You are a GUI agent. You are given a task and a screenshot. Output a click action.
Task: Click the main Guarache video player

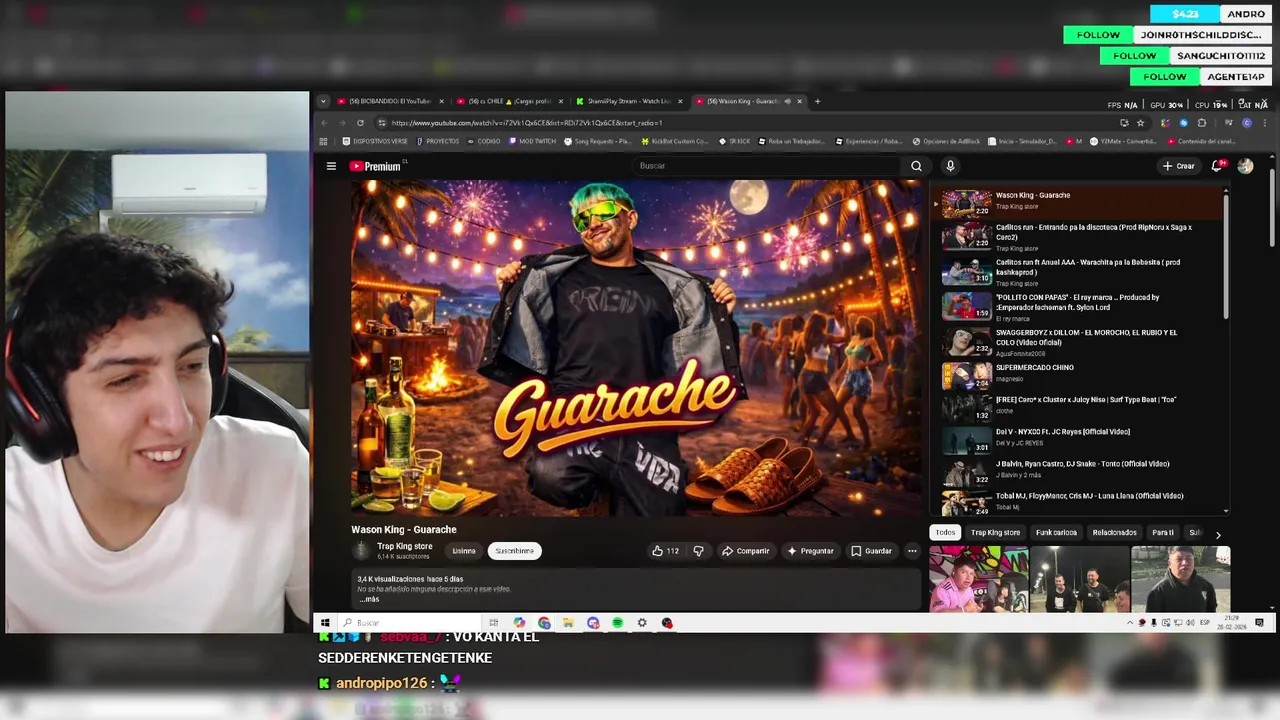pos(636,348)
